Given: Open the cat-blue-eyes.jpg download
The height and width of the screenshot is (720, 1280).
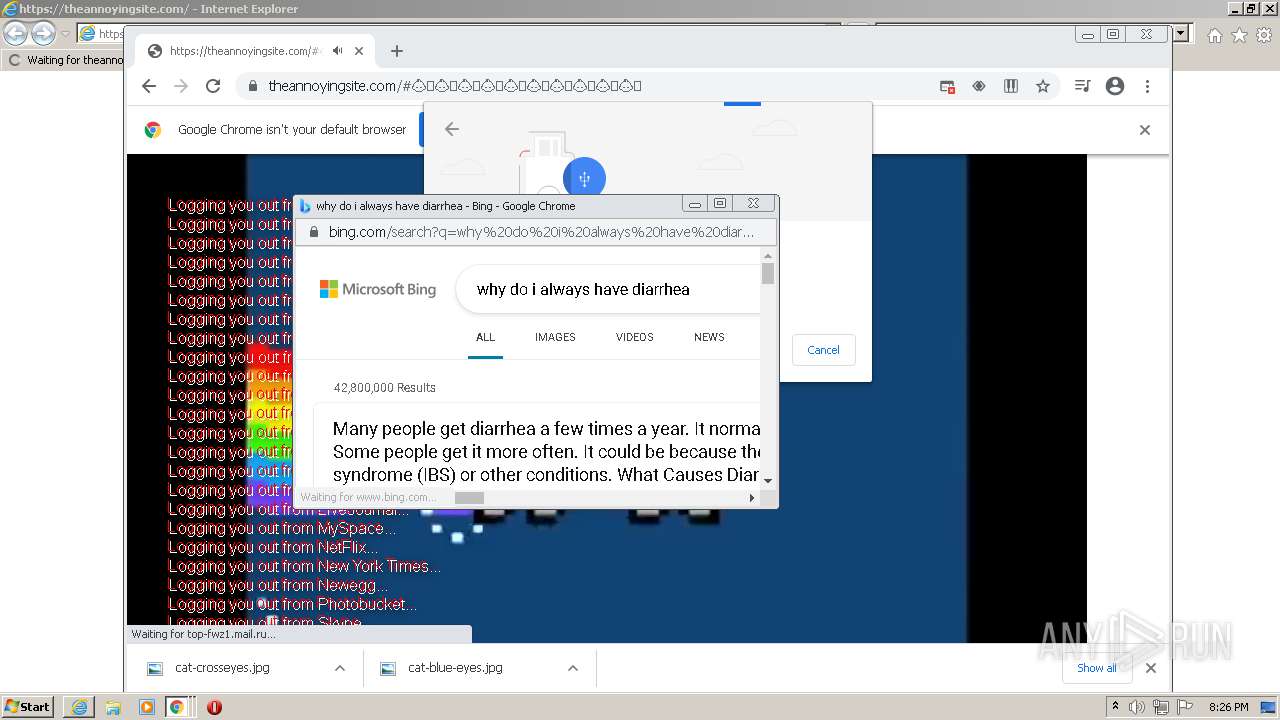Looking at the screenshot, I should tap(455, 668).
